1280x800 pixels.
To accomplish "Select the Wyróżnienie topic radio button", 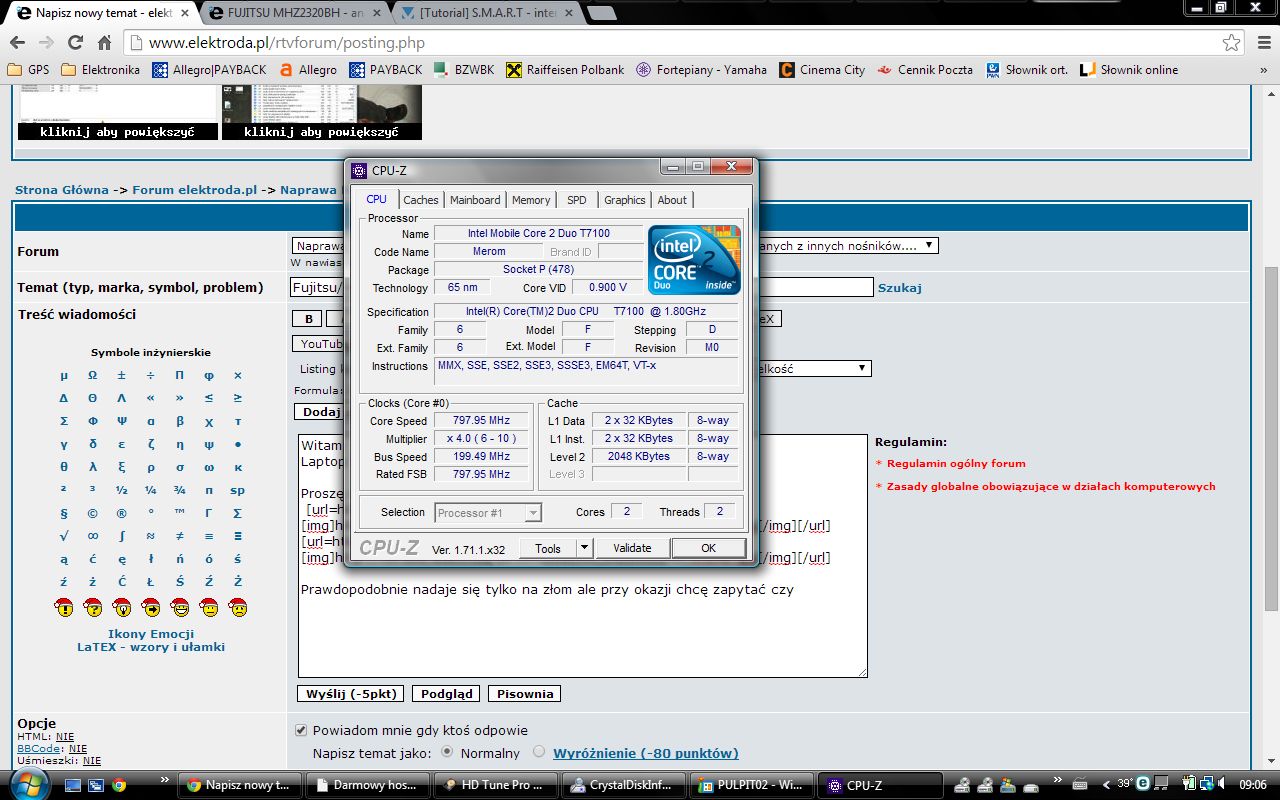I will [539, 752].
